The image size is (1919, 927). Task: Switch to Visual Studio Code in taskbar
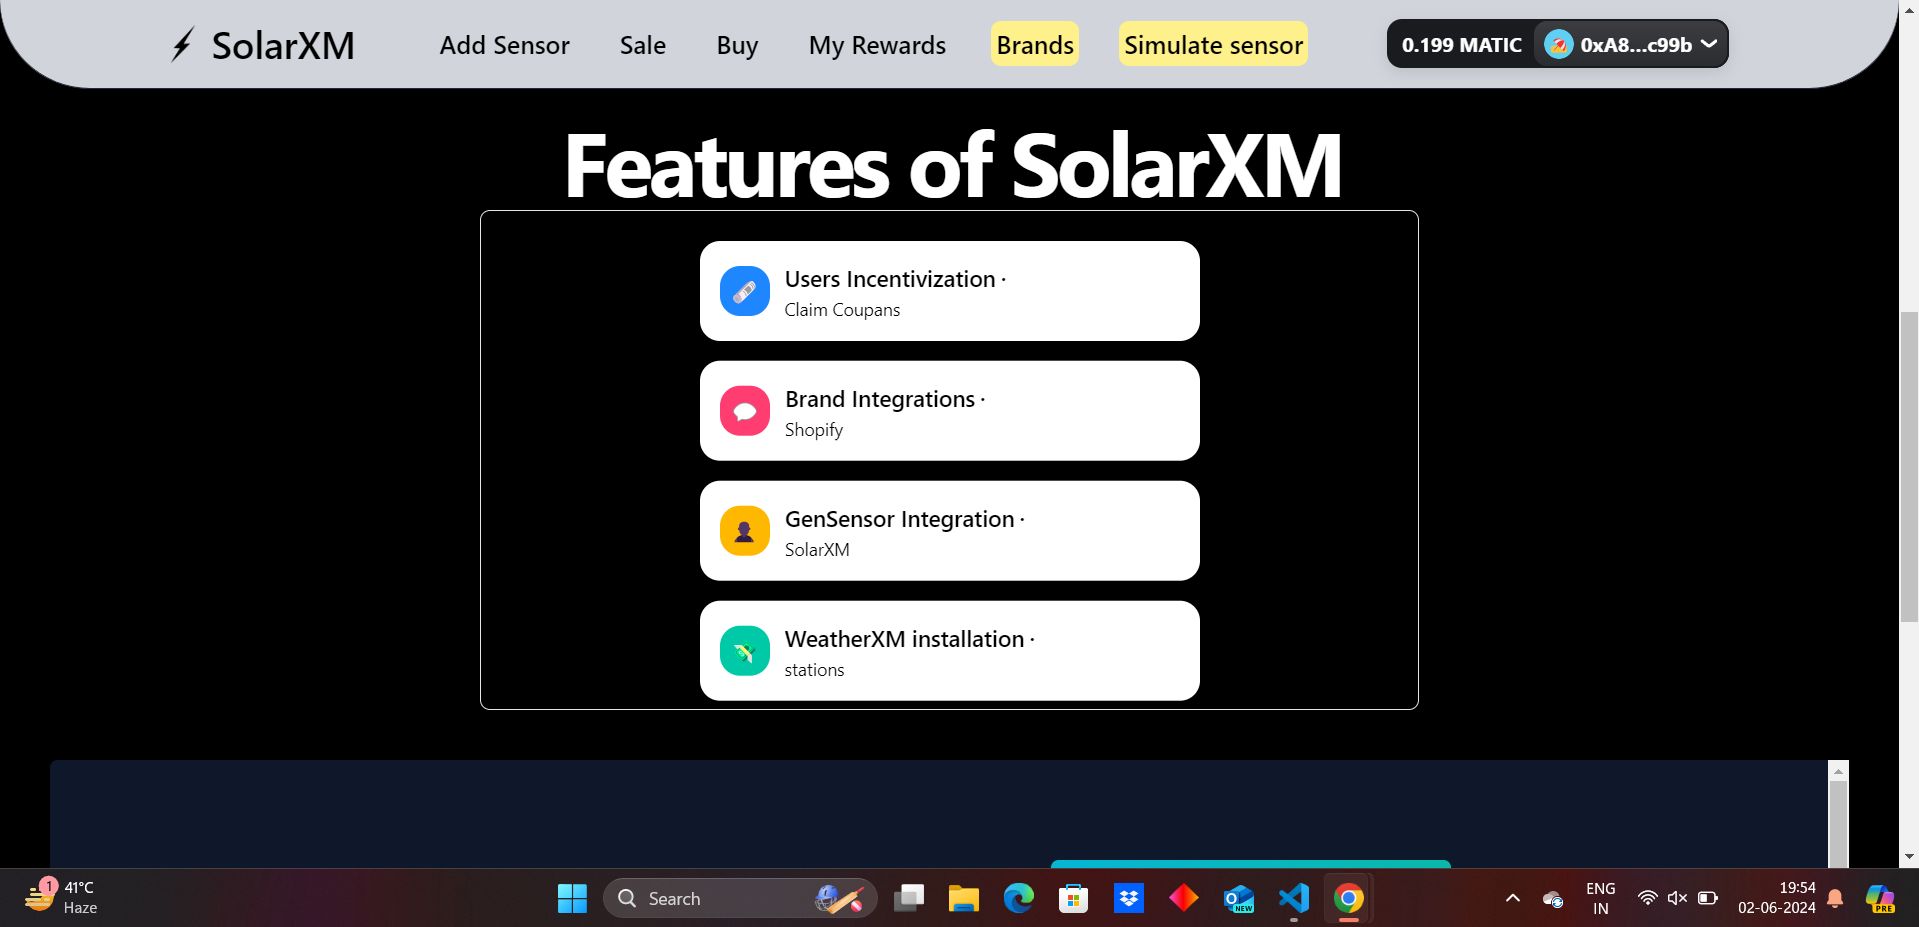1294,898
